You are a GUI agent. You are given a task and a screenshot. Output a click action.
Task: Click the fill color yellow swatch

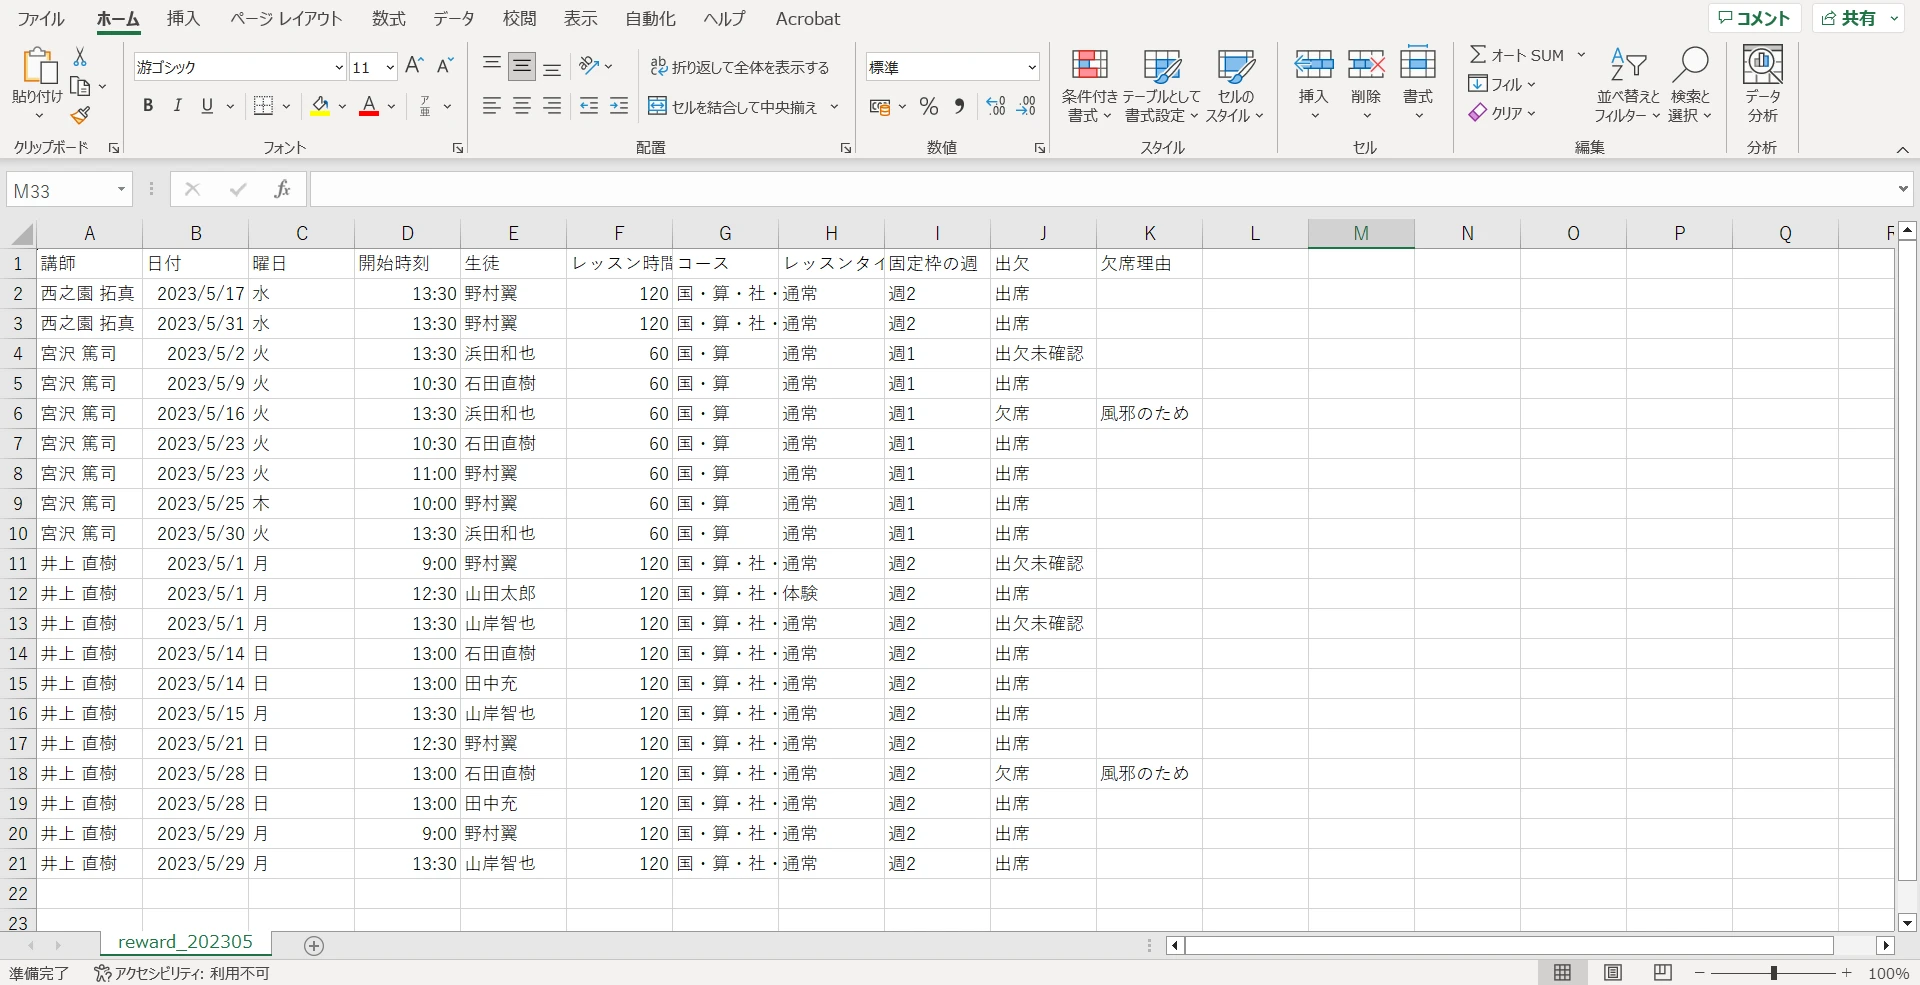320,106
